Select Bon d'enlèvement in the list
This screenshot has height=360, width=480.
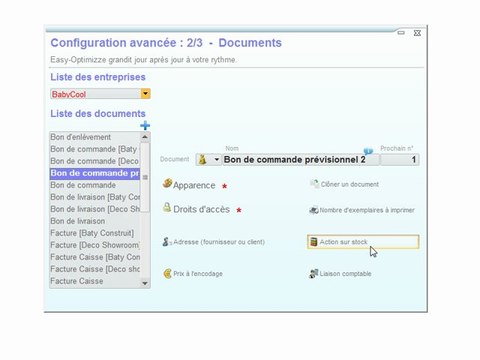[95, 137]
